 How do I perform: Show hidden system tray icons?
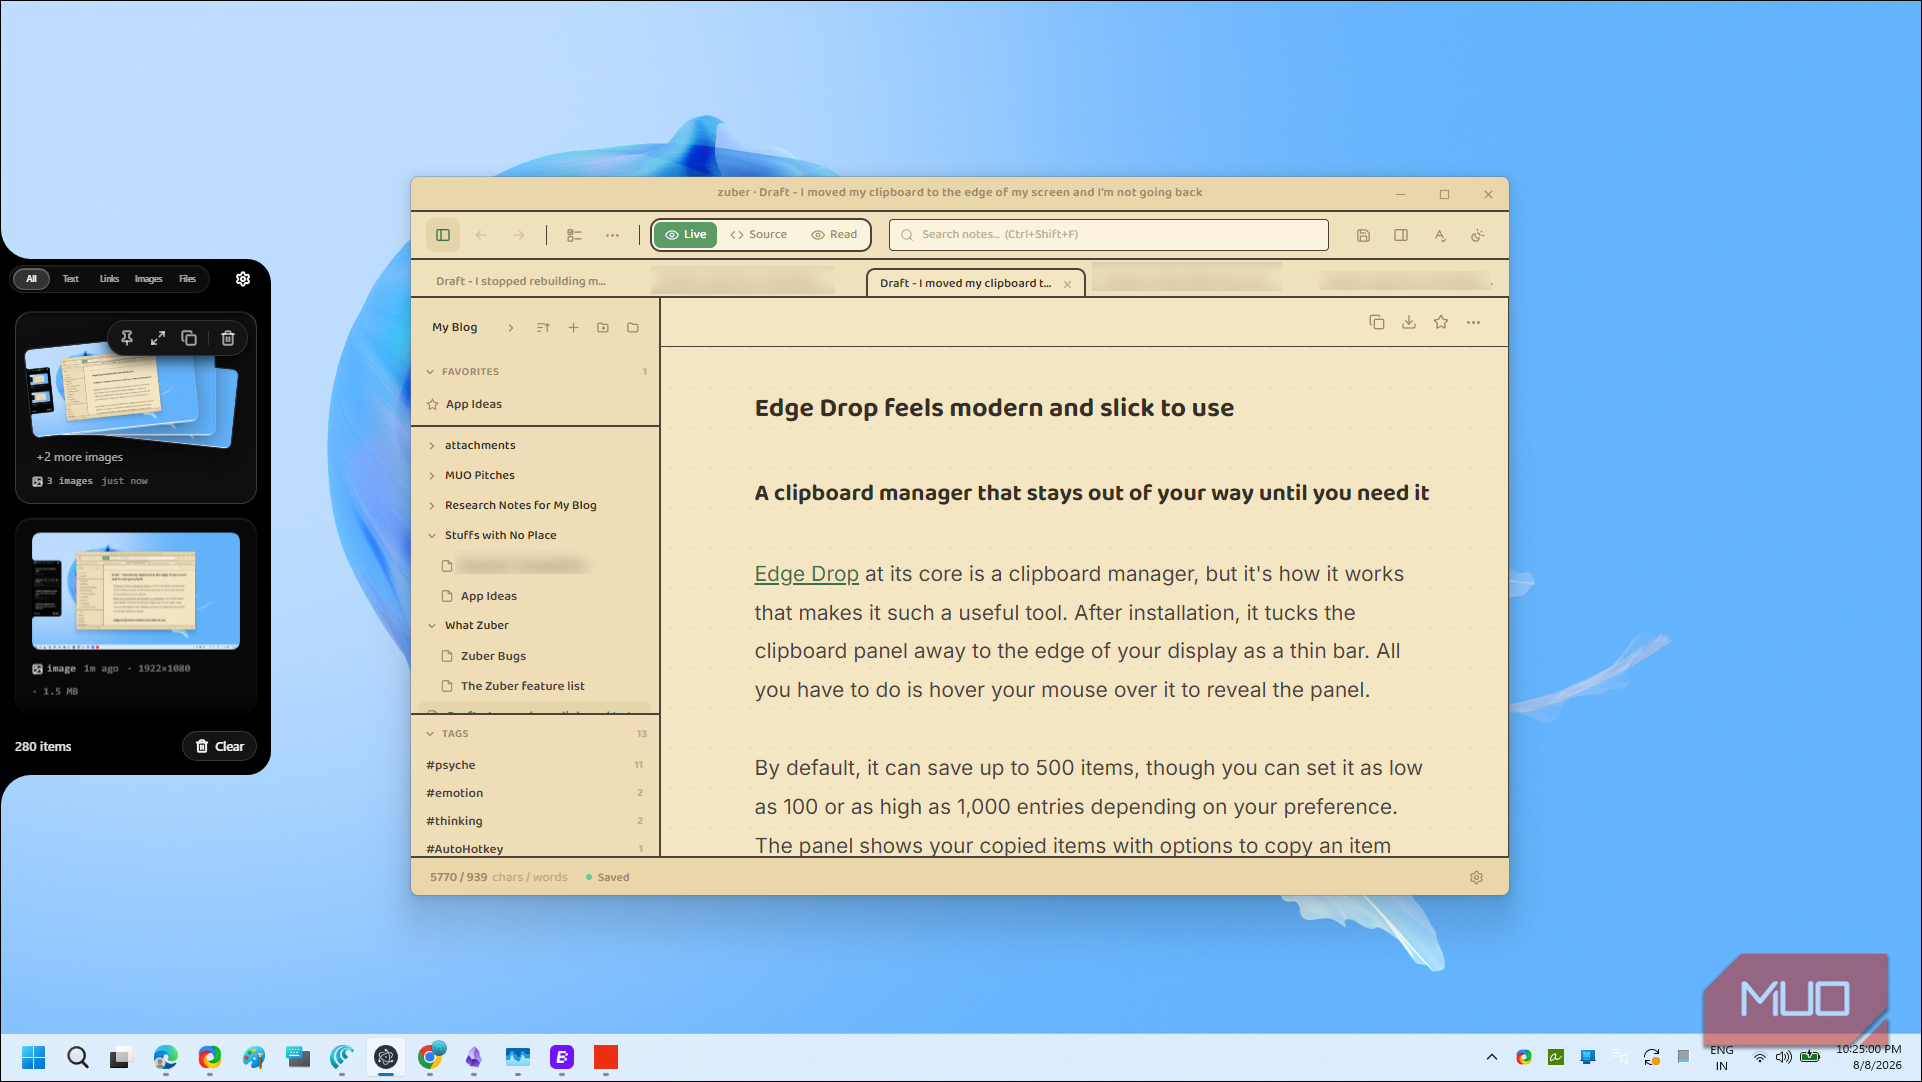point(1492,1057)
